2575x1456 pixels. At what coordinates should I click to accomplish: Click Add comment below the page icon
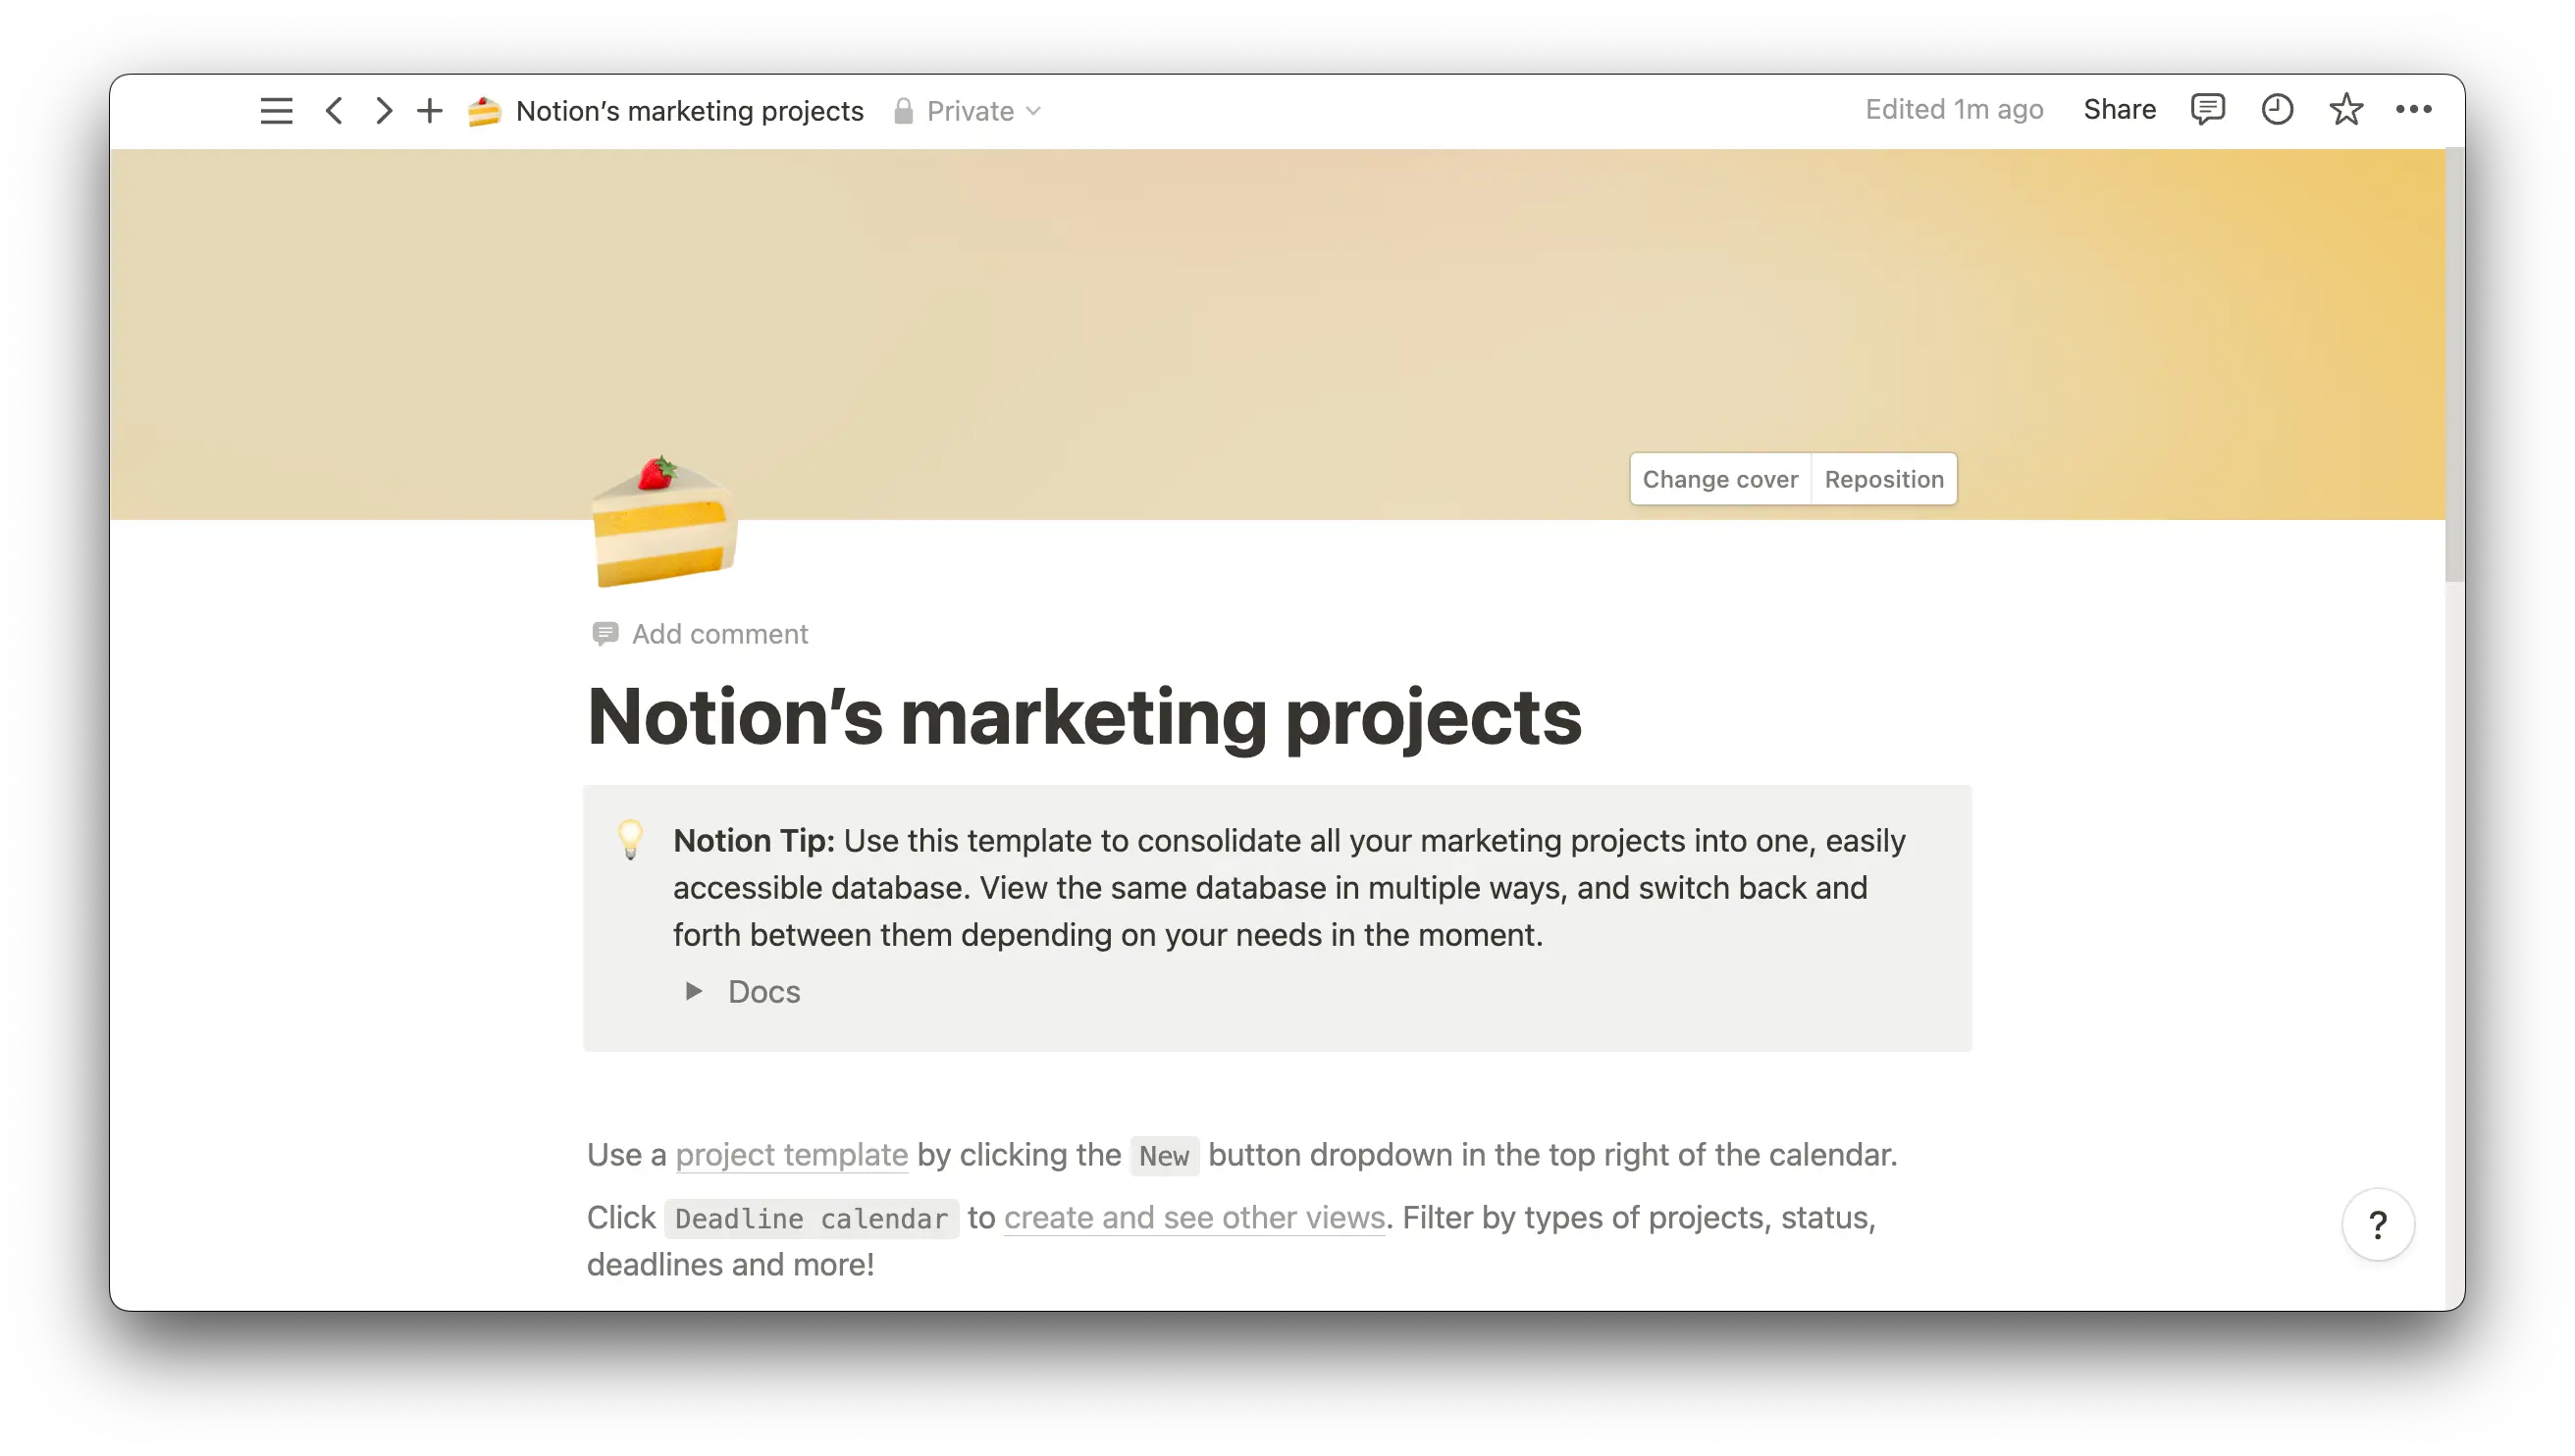click(x=719, y=633)
